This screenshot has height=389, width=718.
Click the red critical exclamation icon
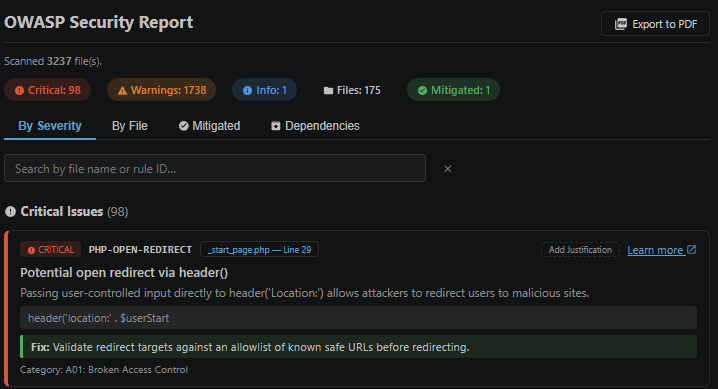coord(19,91)
